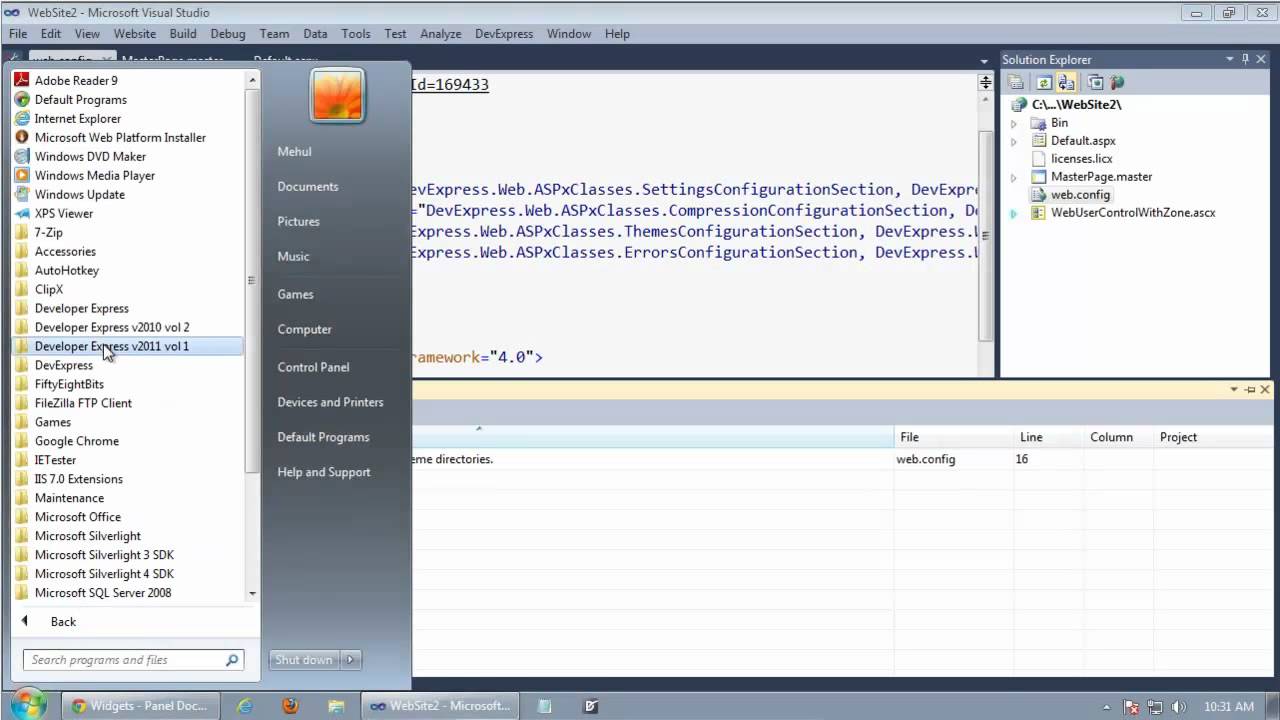Open the Team menu

pos(274,33)
